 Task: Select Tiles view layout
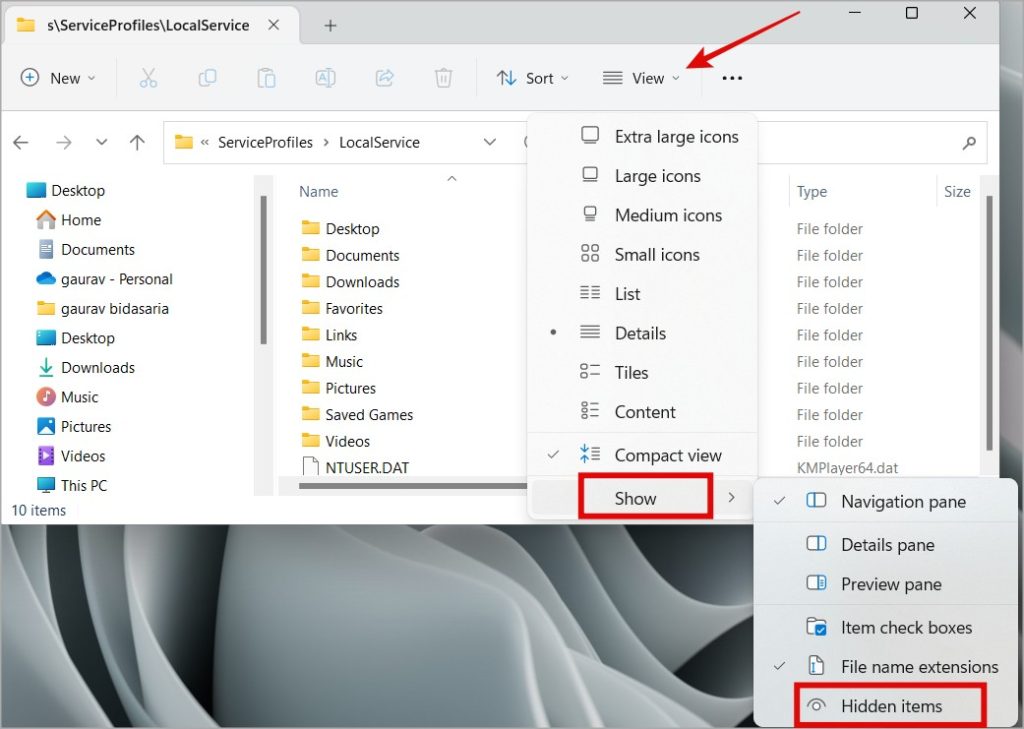642,372
